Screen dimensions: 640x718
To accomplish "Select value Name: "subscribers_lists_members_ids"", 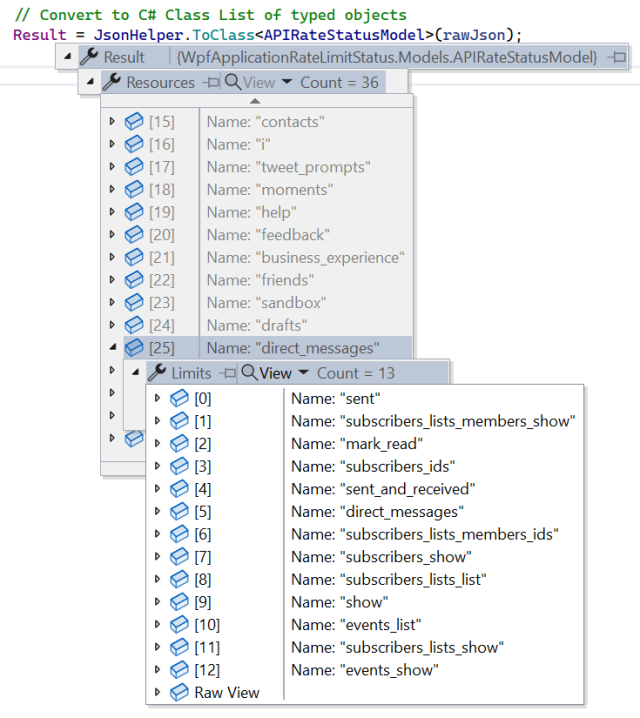I will 425,534.
